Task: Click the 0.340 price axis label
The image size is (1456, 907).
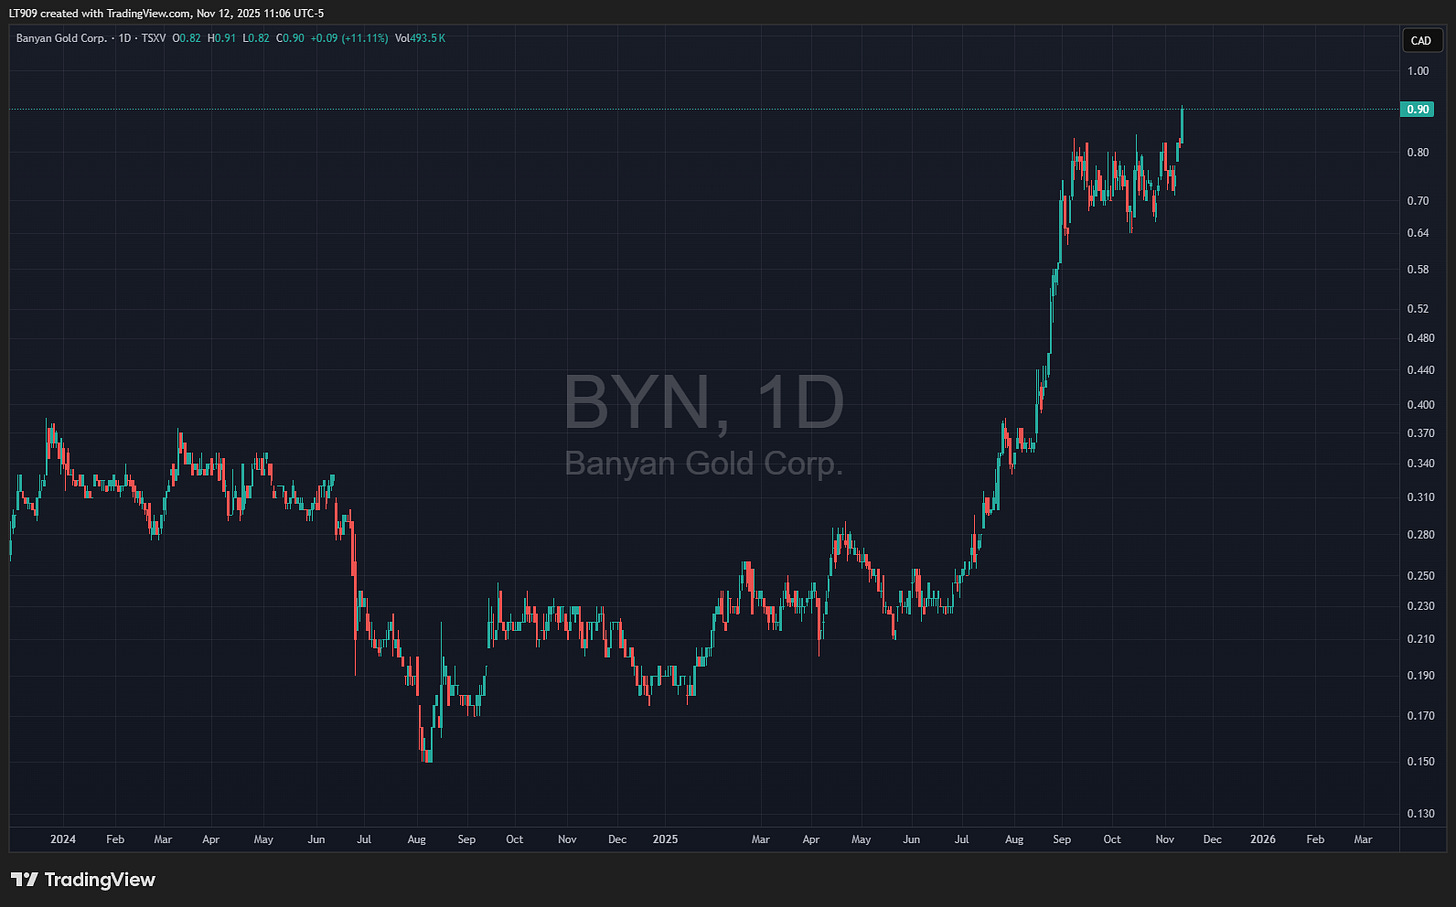Action: point(1420,464)
